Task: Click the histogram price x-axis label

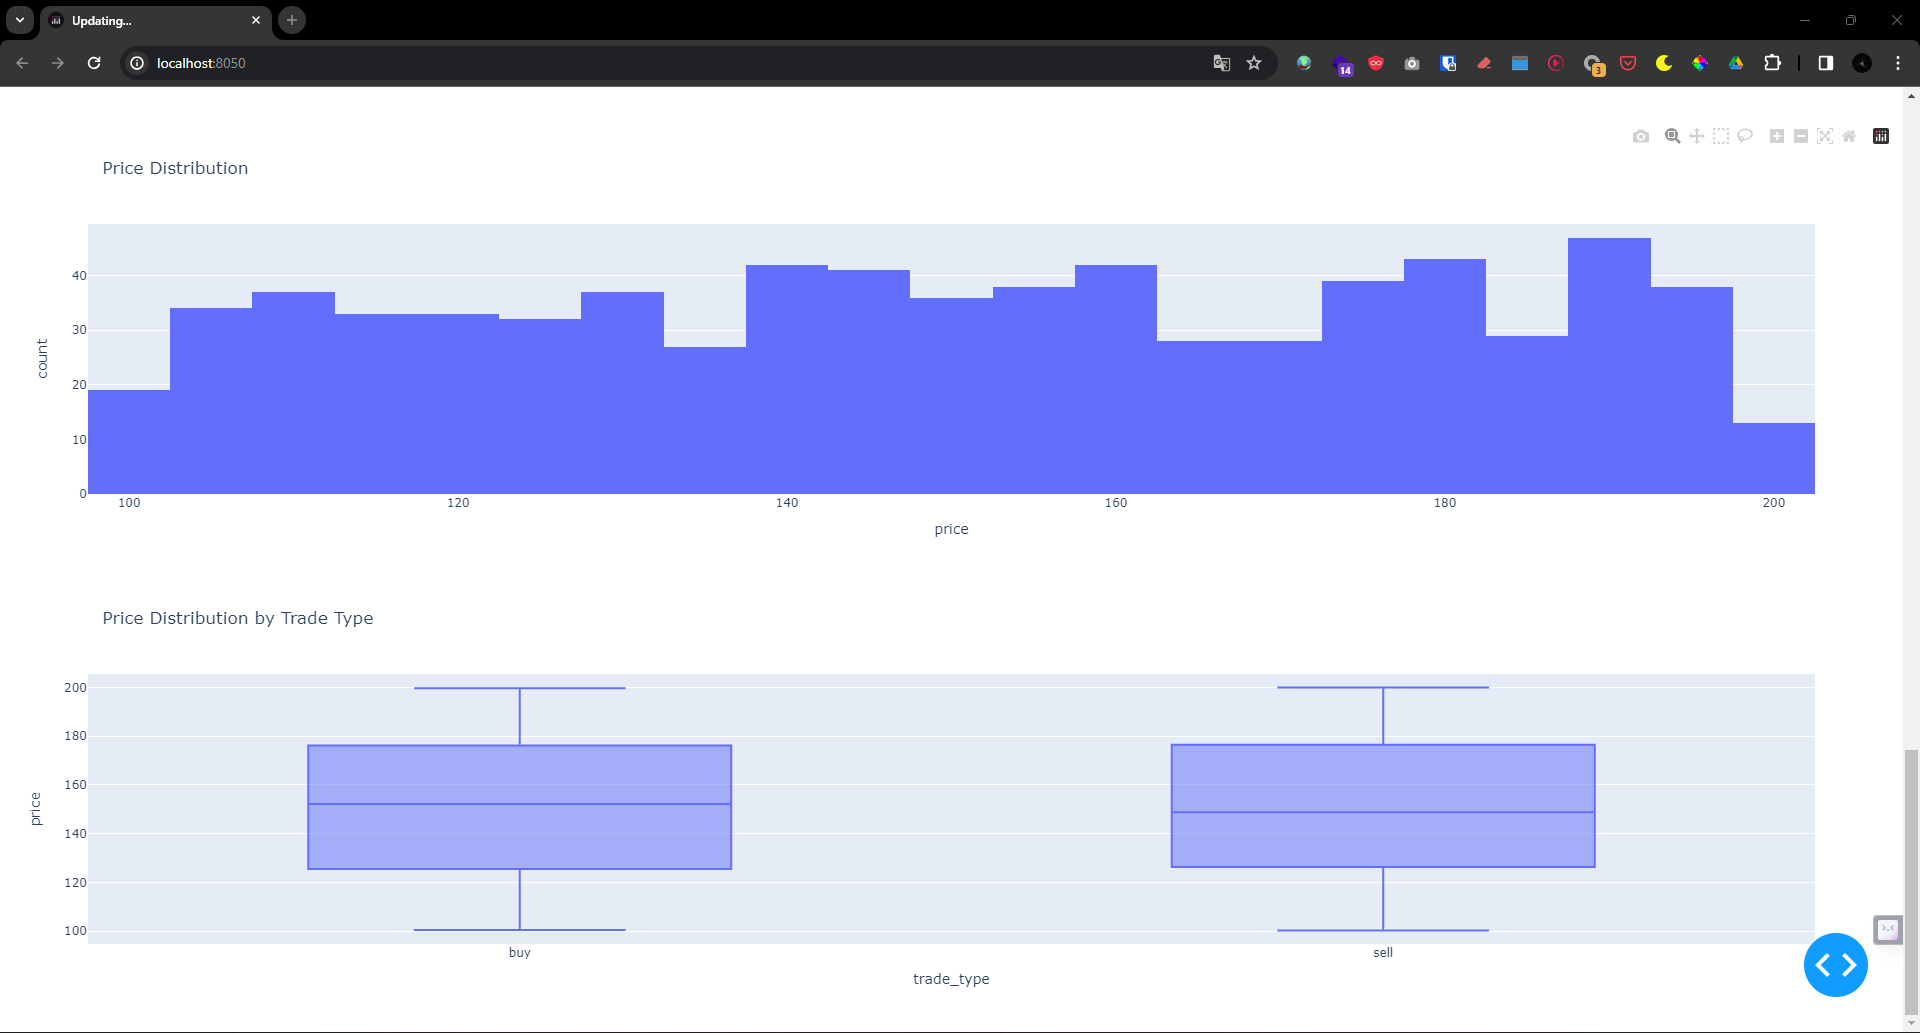Action: coord(951,529)
